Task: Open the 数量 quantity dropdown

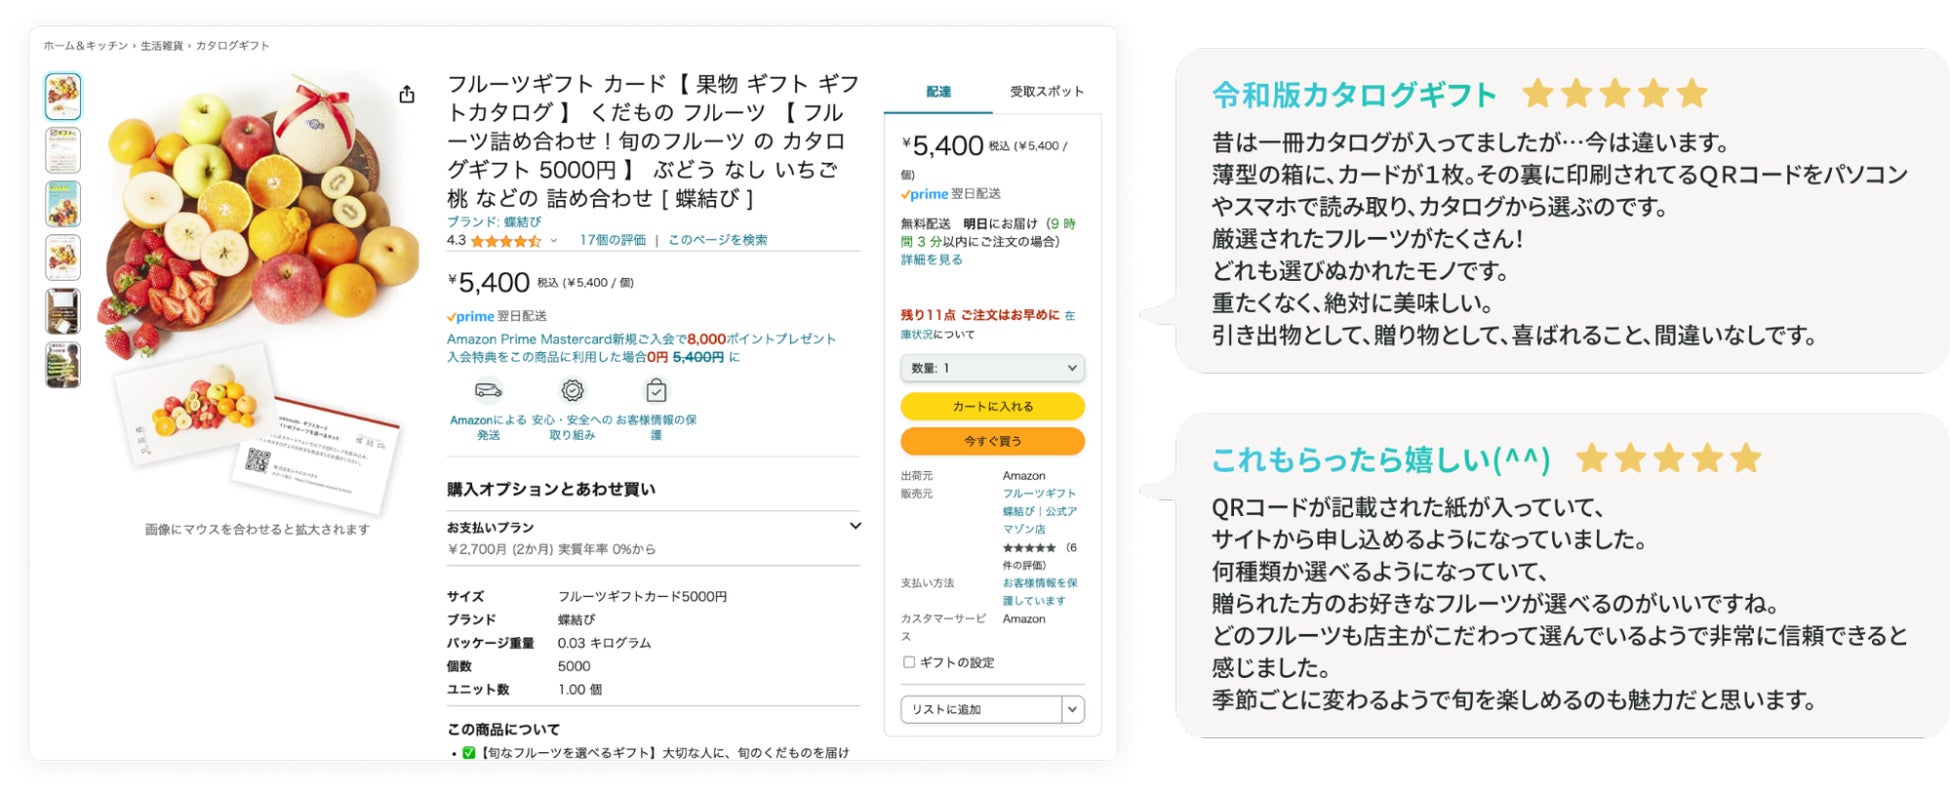Action: 992,368
